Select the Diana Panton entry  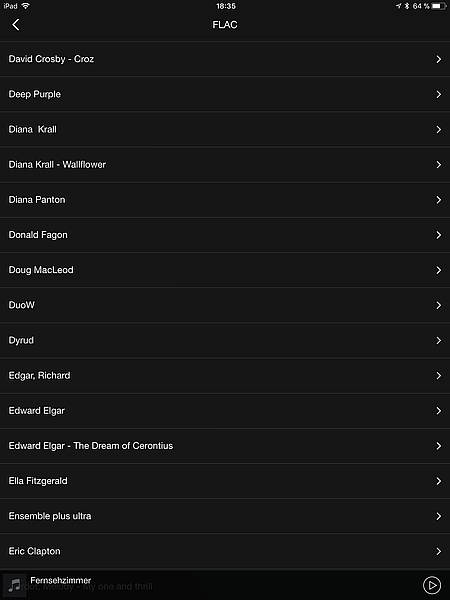click(225, 200)
